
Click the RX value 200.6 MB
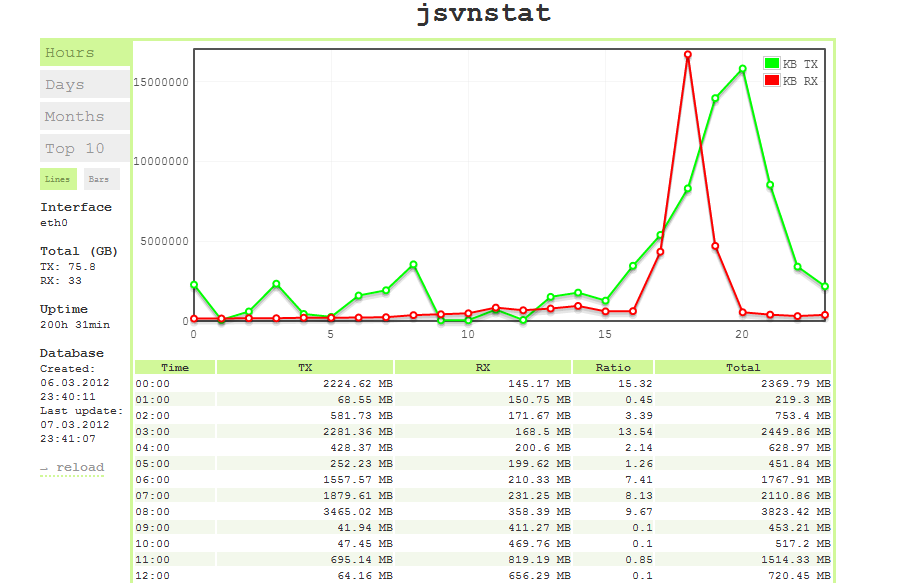point(543,448)
